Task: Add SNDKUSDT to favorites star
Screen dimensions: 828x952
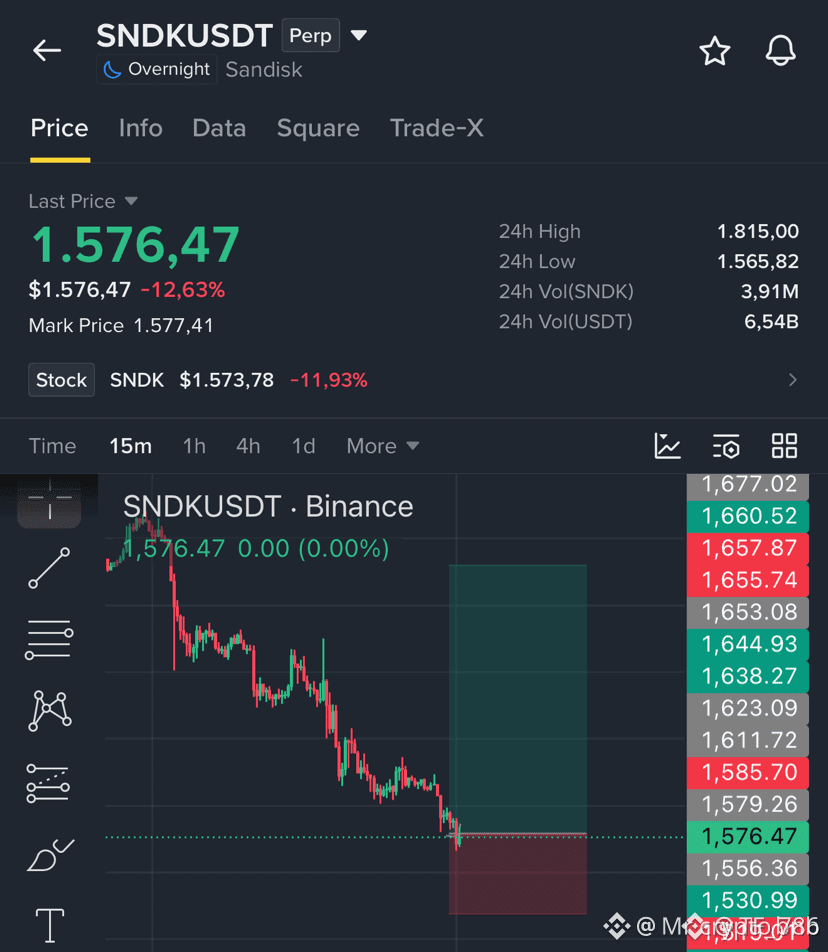Action: tap(714, 50)
